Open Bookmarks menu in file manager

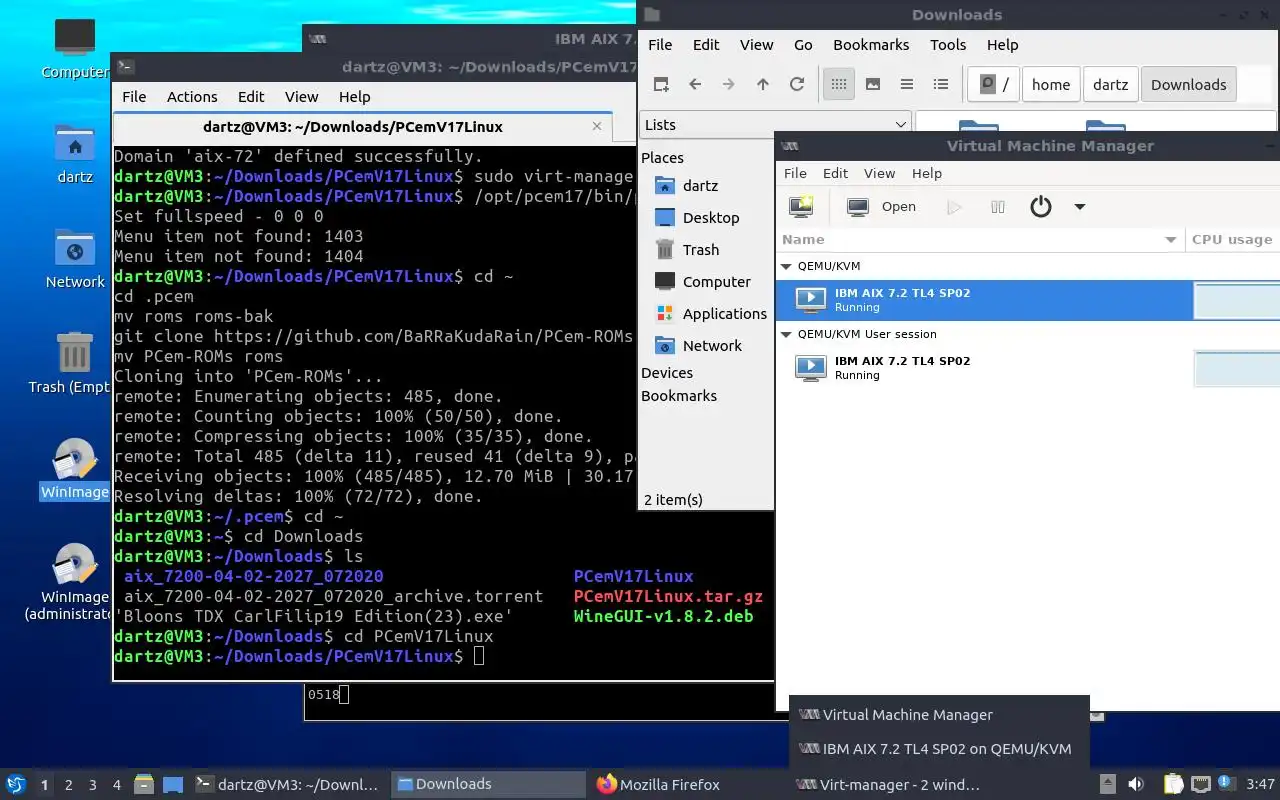click(871, 45)
